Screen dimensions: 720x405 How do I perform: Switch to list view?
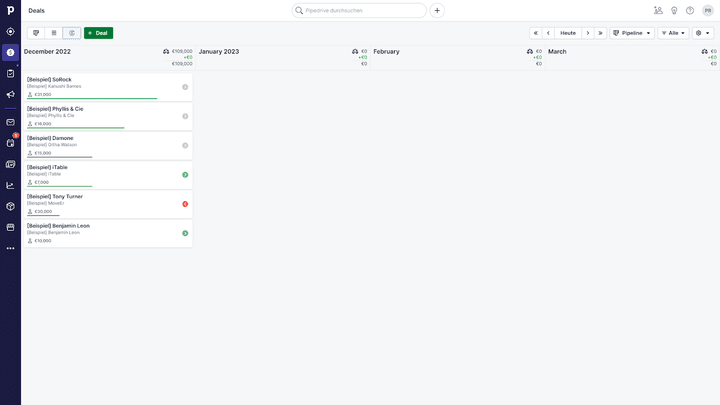[54, 33]
